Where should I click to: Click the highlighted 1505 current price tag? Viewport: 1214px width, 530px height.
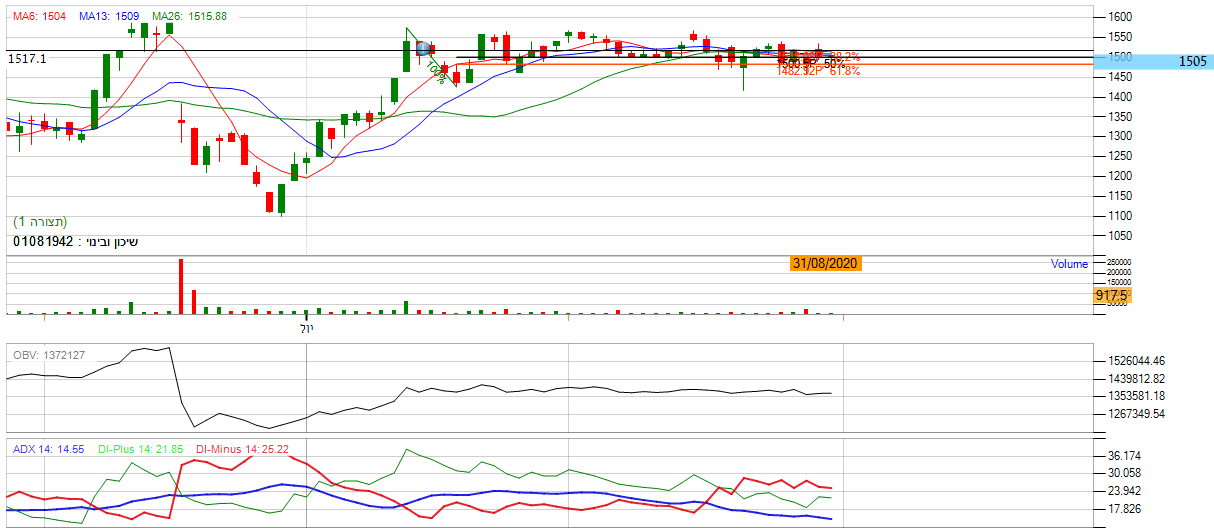(x=1192, y=62)
